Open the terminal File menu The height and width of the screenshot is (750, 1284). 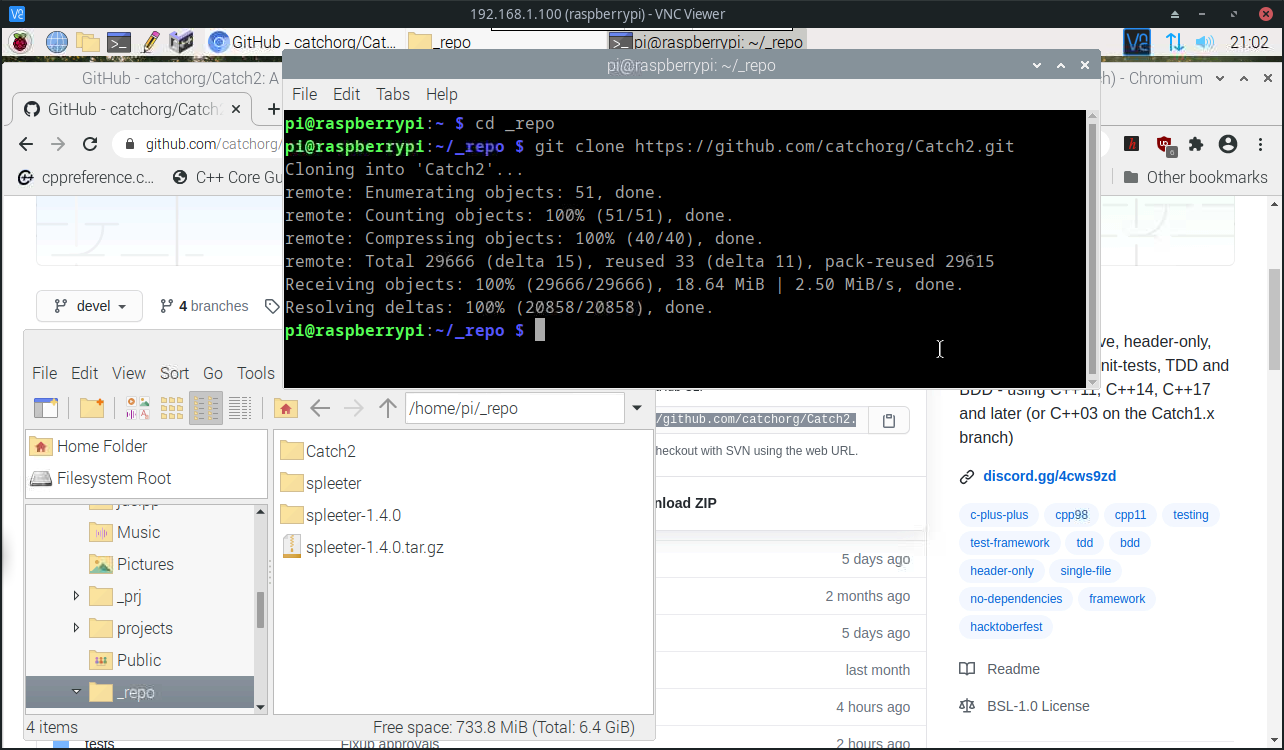(x=304, y=94)
